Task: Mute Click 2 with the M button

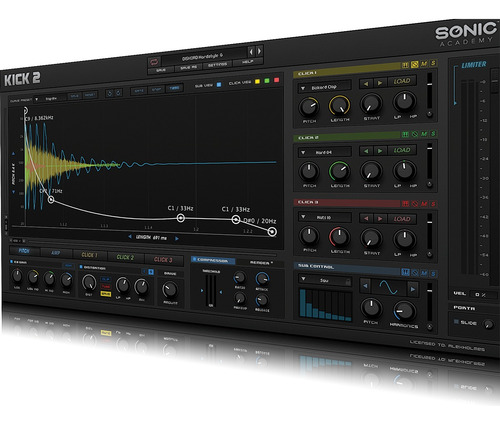Action: [424, 134]
